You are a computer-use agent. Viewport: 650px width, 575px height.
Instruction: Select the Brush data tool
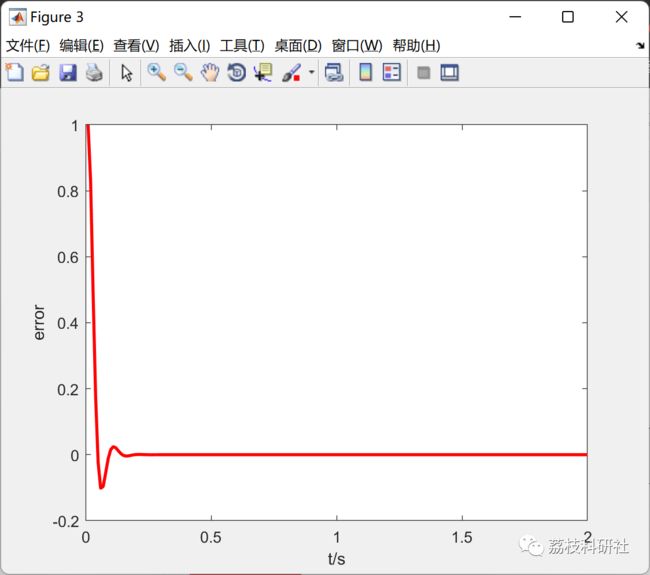pos(291,73)
